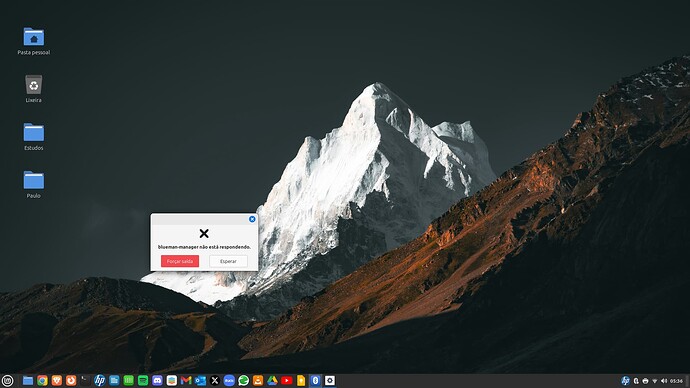Open YouTube from the panel
This screenshot has height=388, width=690.
(286, 381)
